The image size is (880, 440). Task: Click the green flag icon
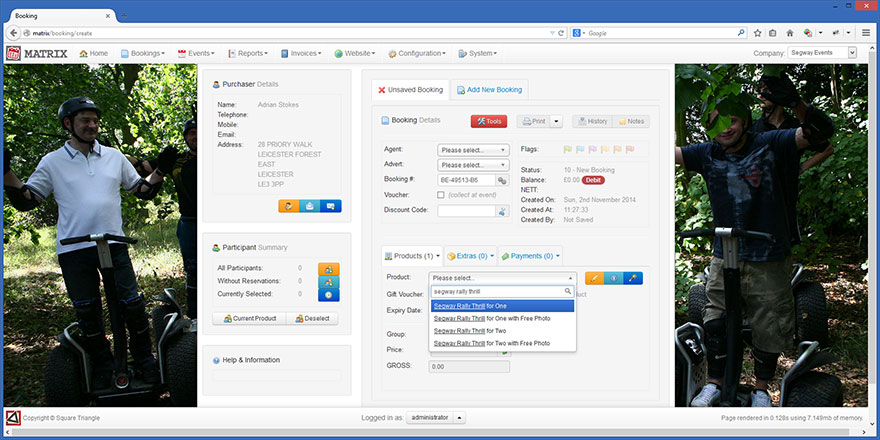(x=567, y=149)
